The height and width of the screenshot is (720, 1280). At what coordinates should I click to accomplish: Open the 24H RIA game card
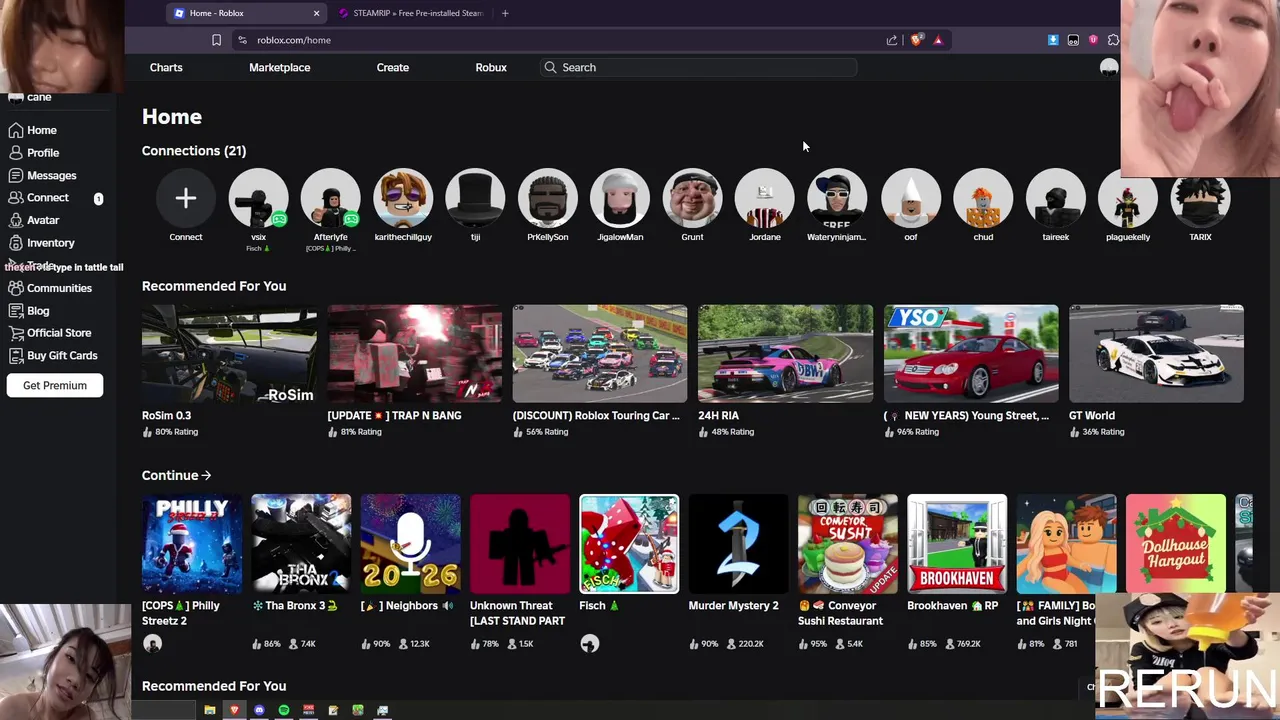[785, 354]
